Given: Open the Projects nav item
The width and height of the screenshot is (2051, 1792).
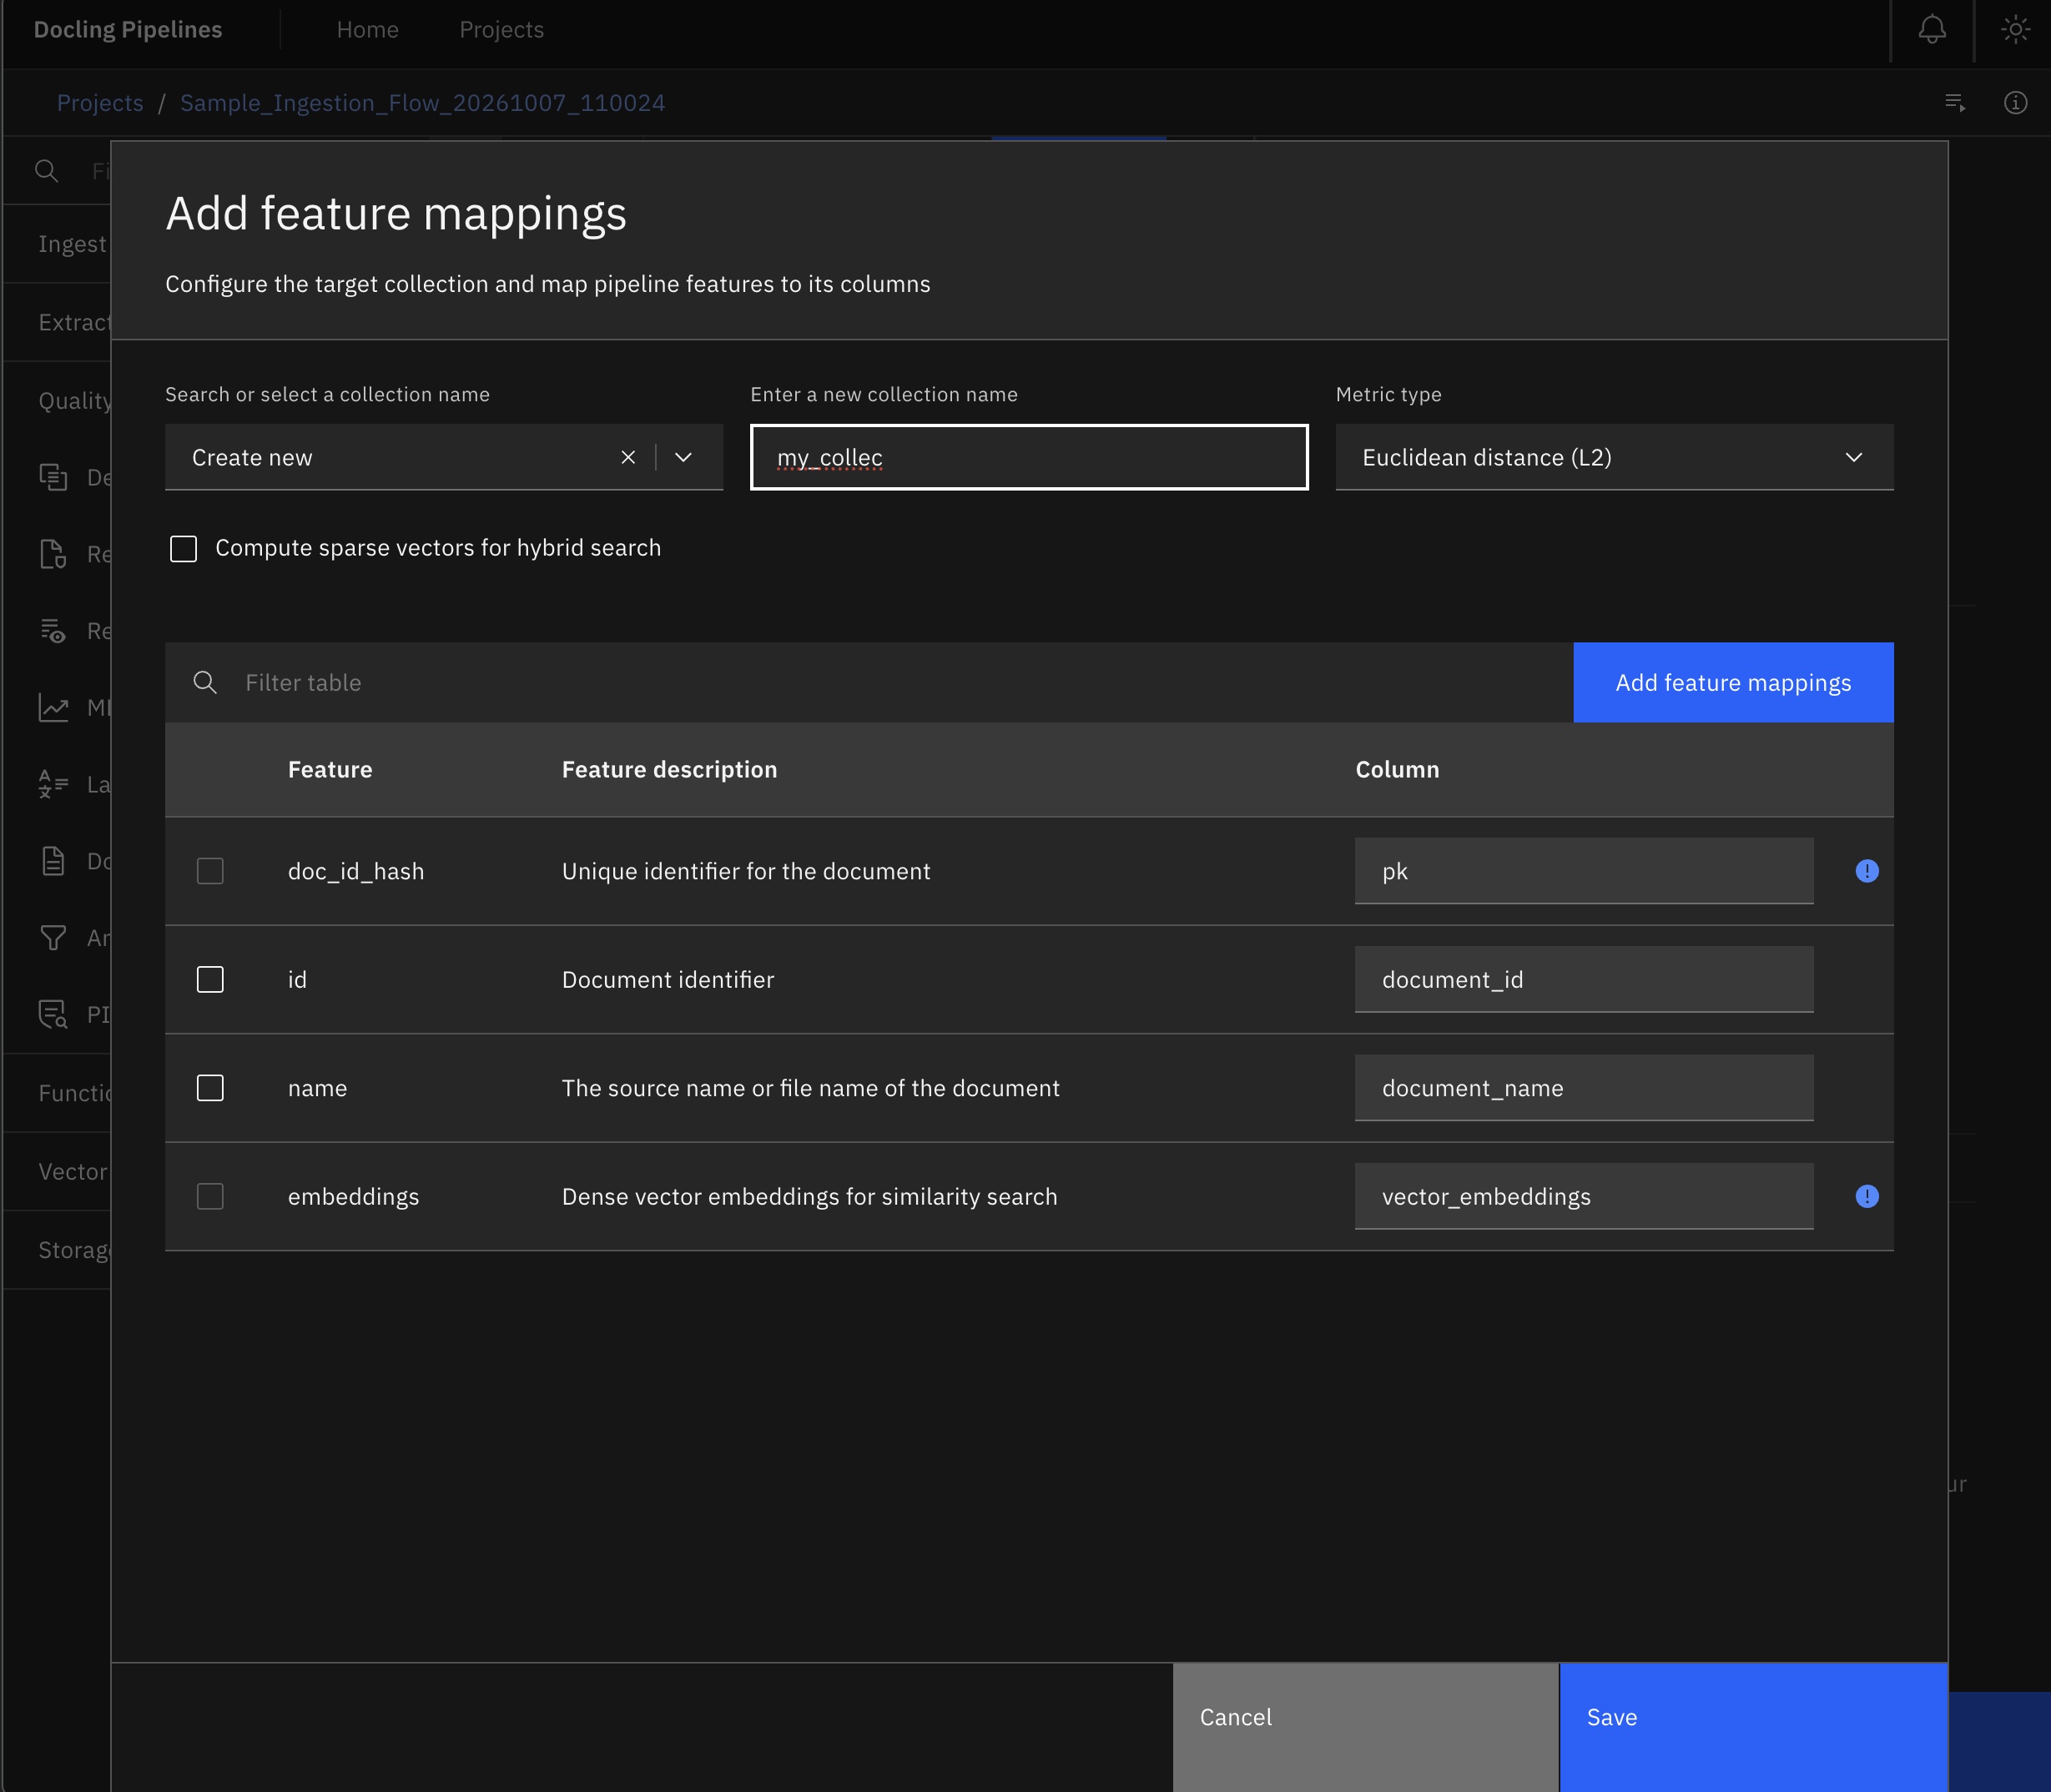Looking at the screenshot, I should click(x=501, y=30).
